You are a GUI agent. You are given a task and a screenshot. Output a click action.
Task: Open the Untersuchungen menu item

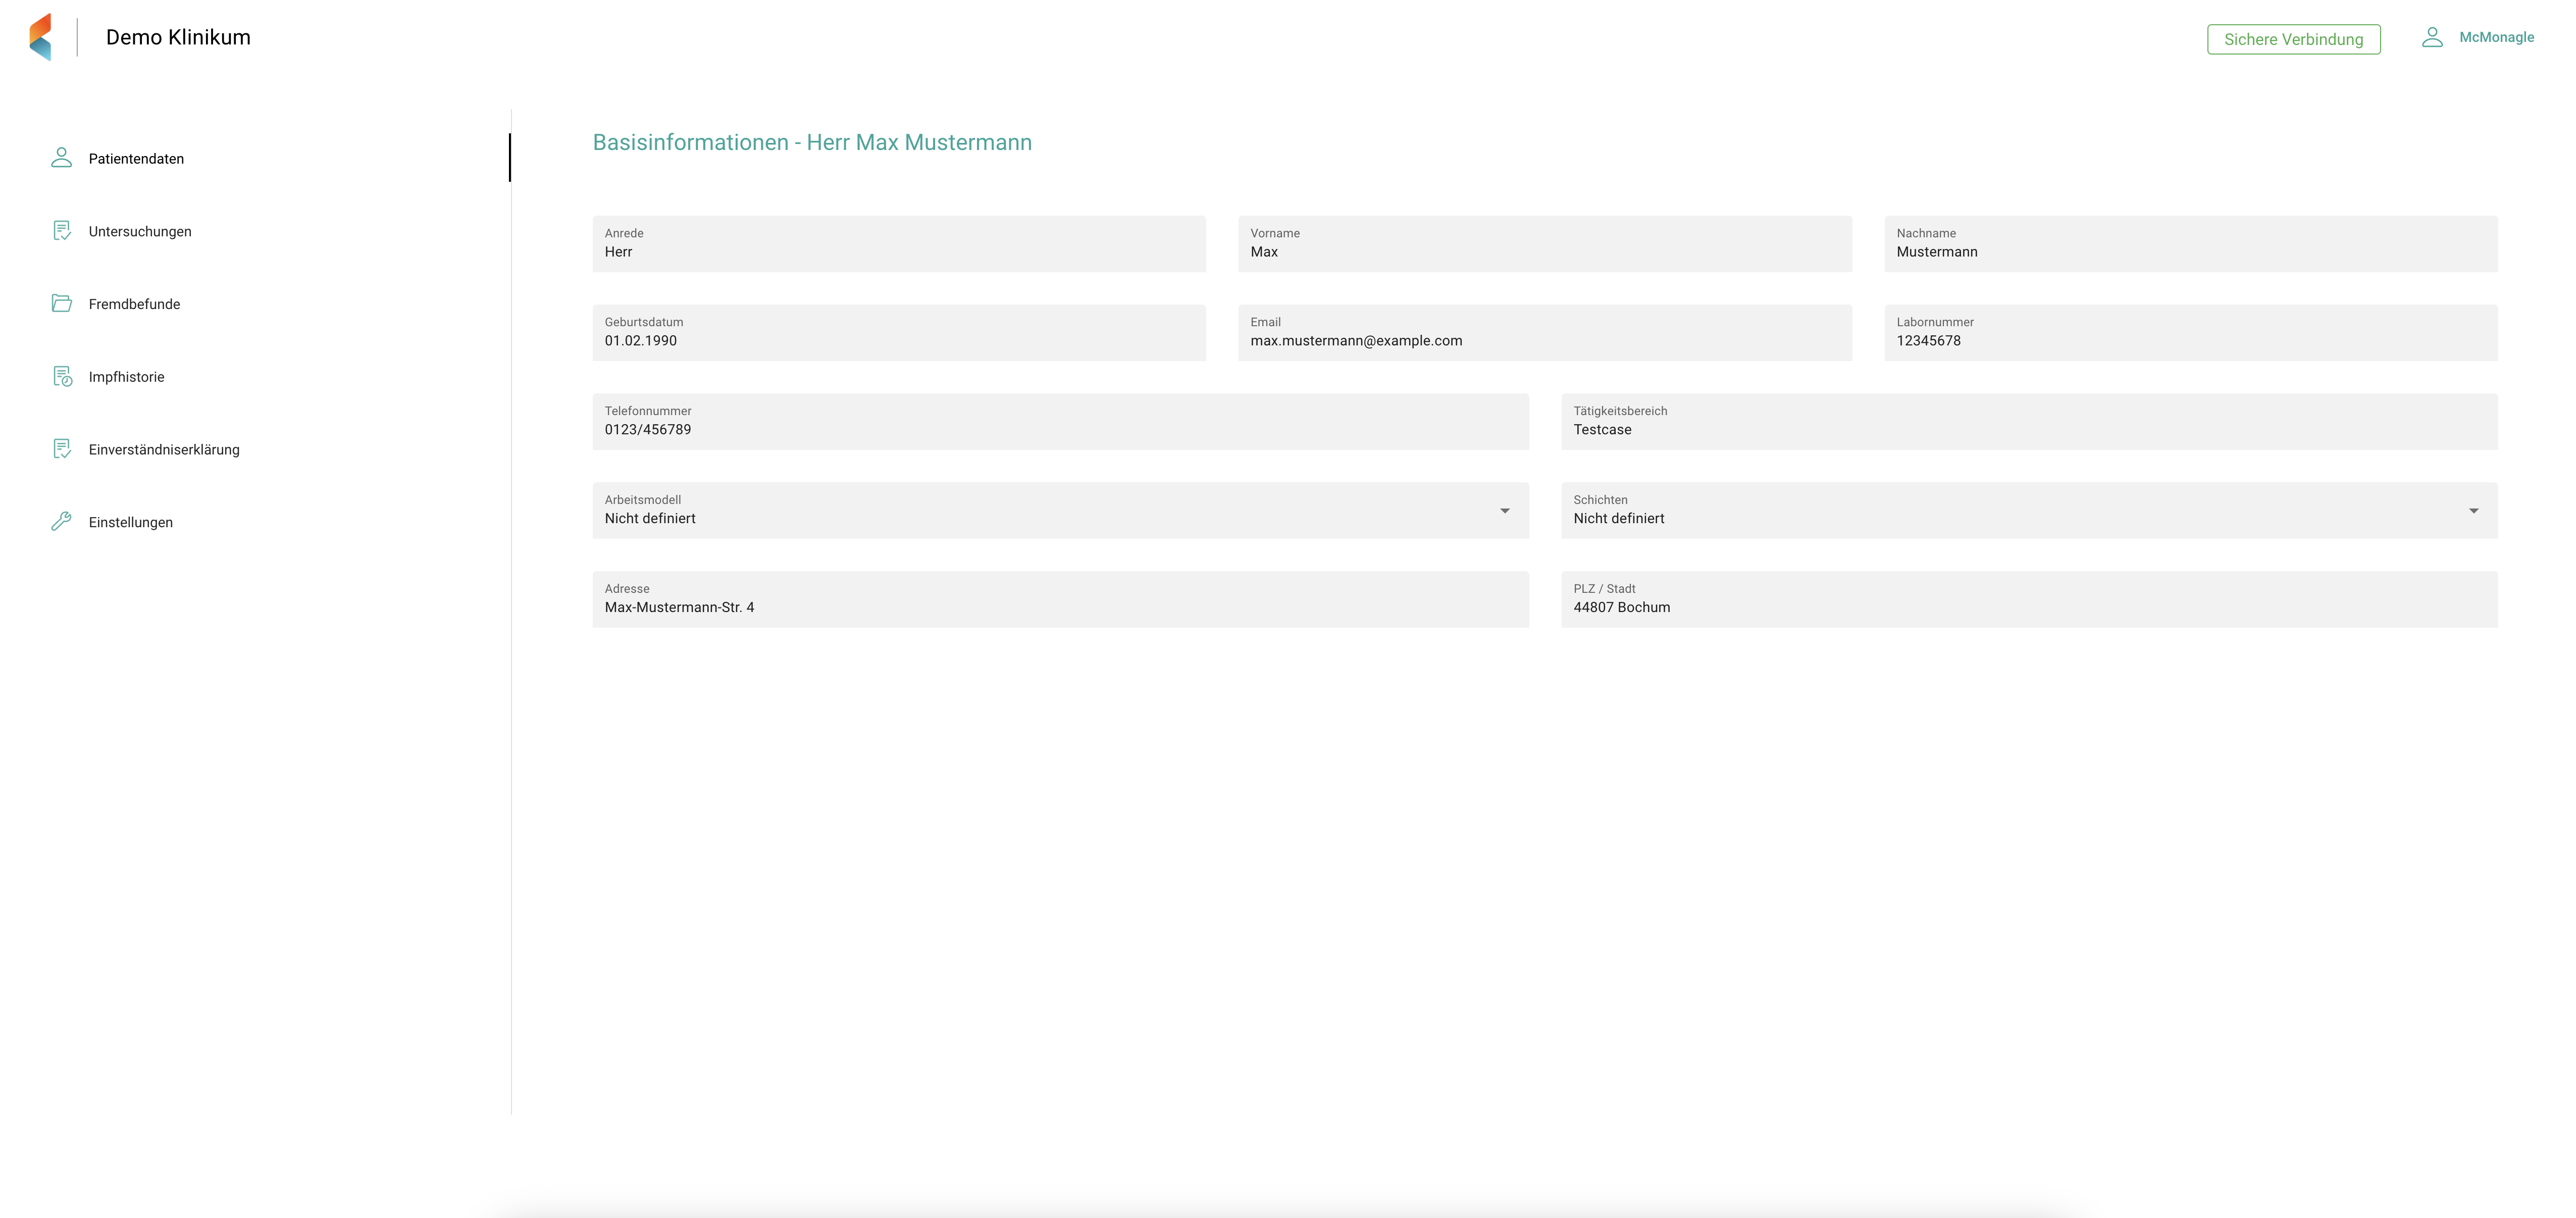(x=140, y=231)
